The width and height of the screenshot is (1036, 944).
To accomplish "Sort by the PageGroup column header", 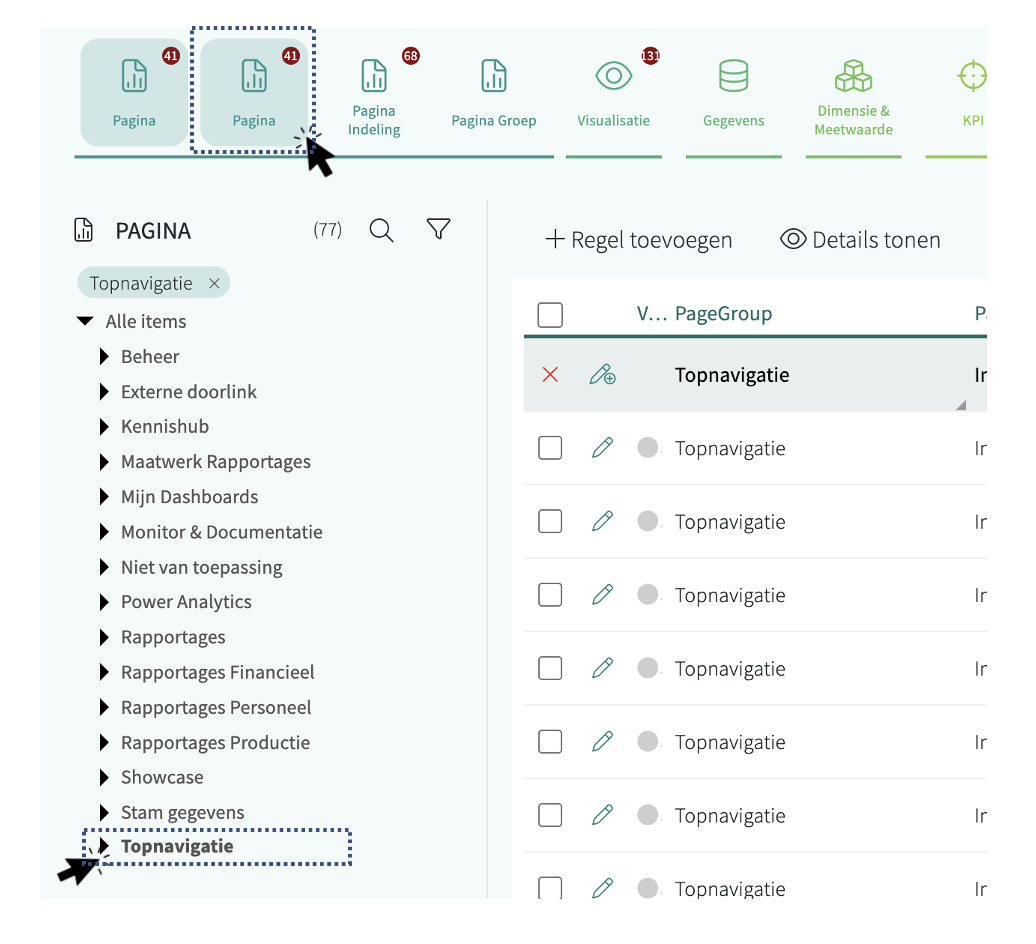I will [x=723, y=314].
